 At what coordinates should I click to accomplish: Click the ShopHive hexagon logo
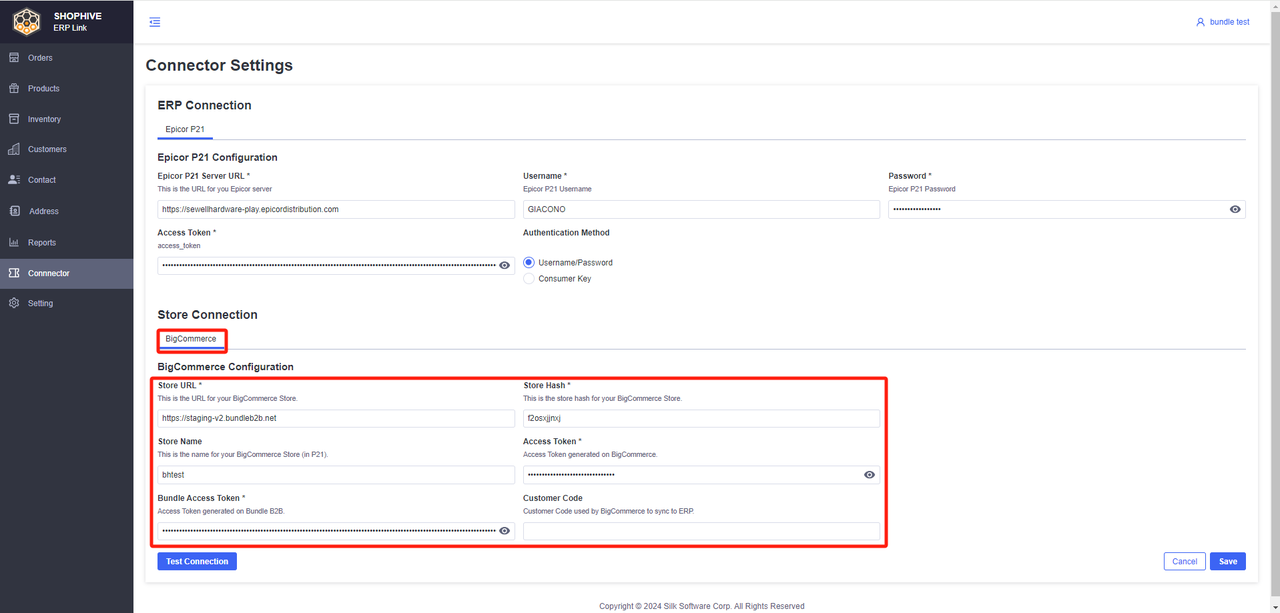coord(26,21)
